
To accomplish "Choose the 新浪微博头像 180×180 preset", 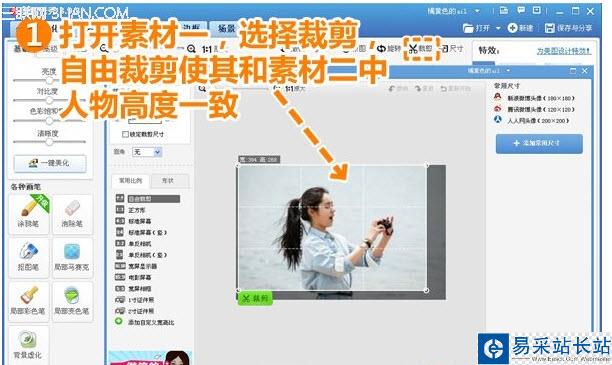I will pos(534,98).
